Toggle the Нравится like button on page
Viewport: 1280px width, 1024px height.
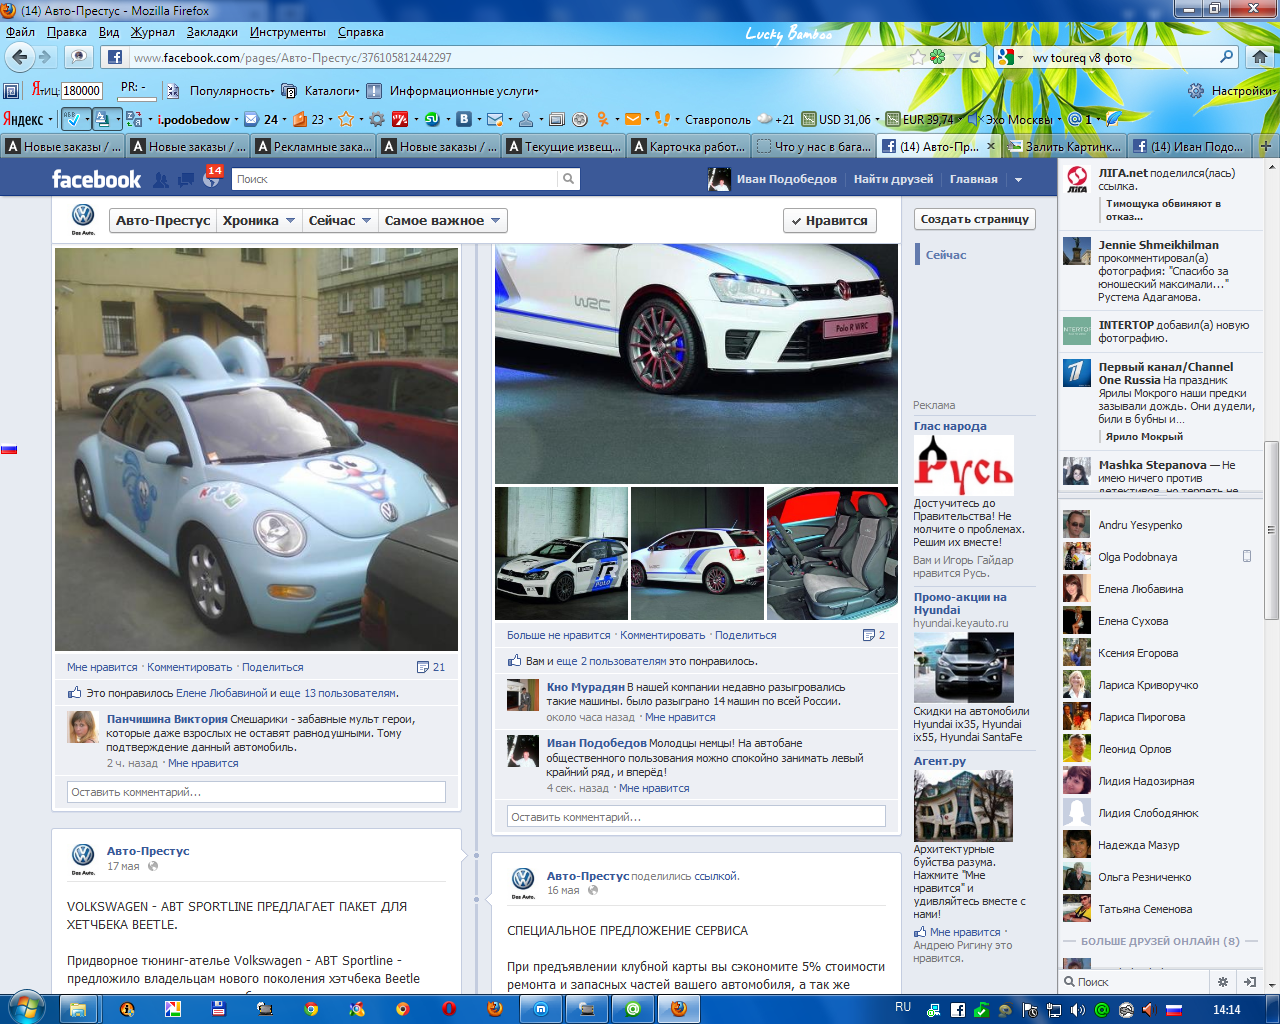(829, 221)
